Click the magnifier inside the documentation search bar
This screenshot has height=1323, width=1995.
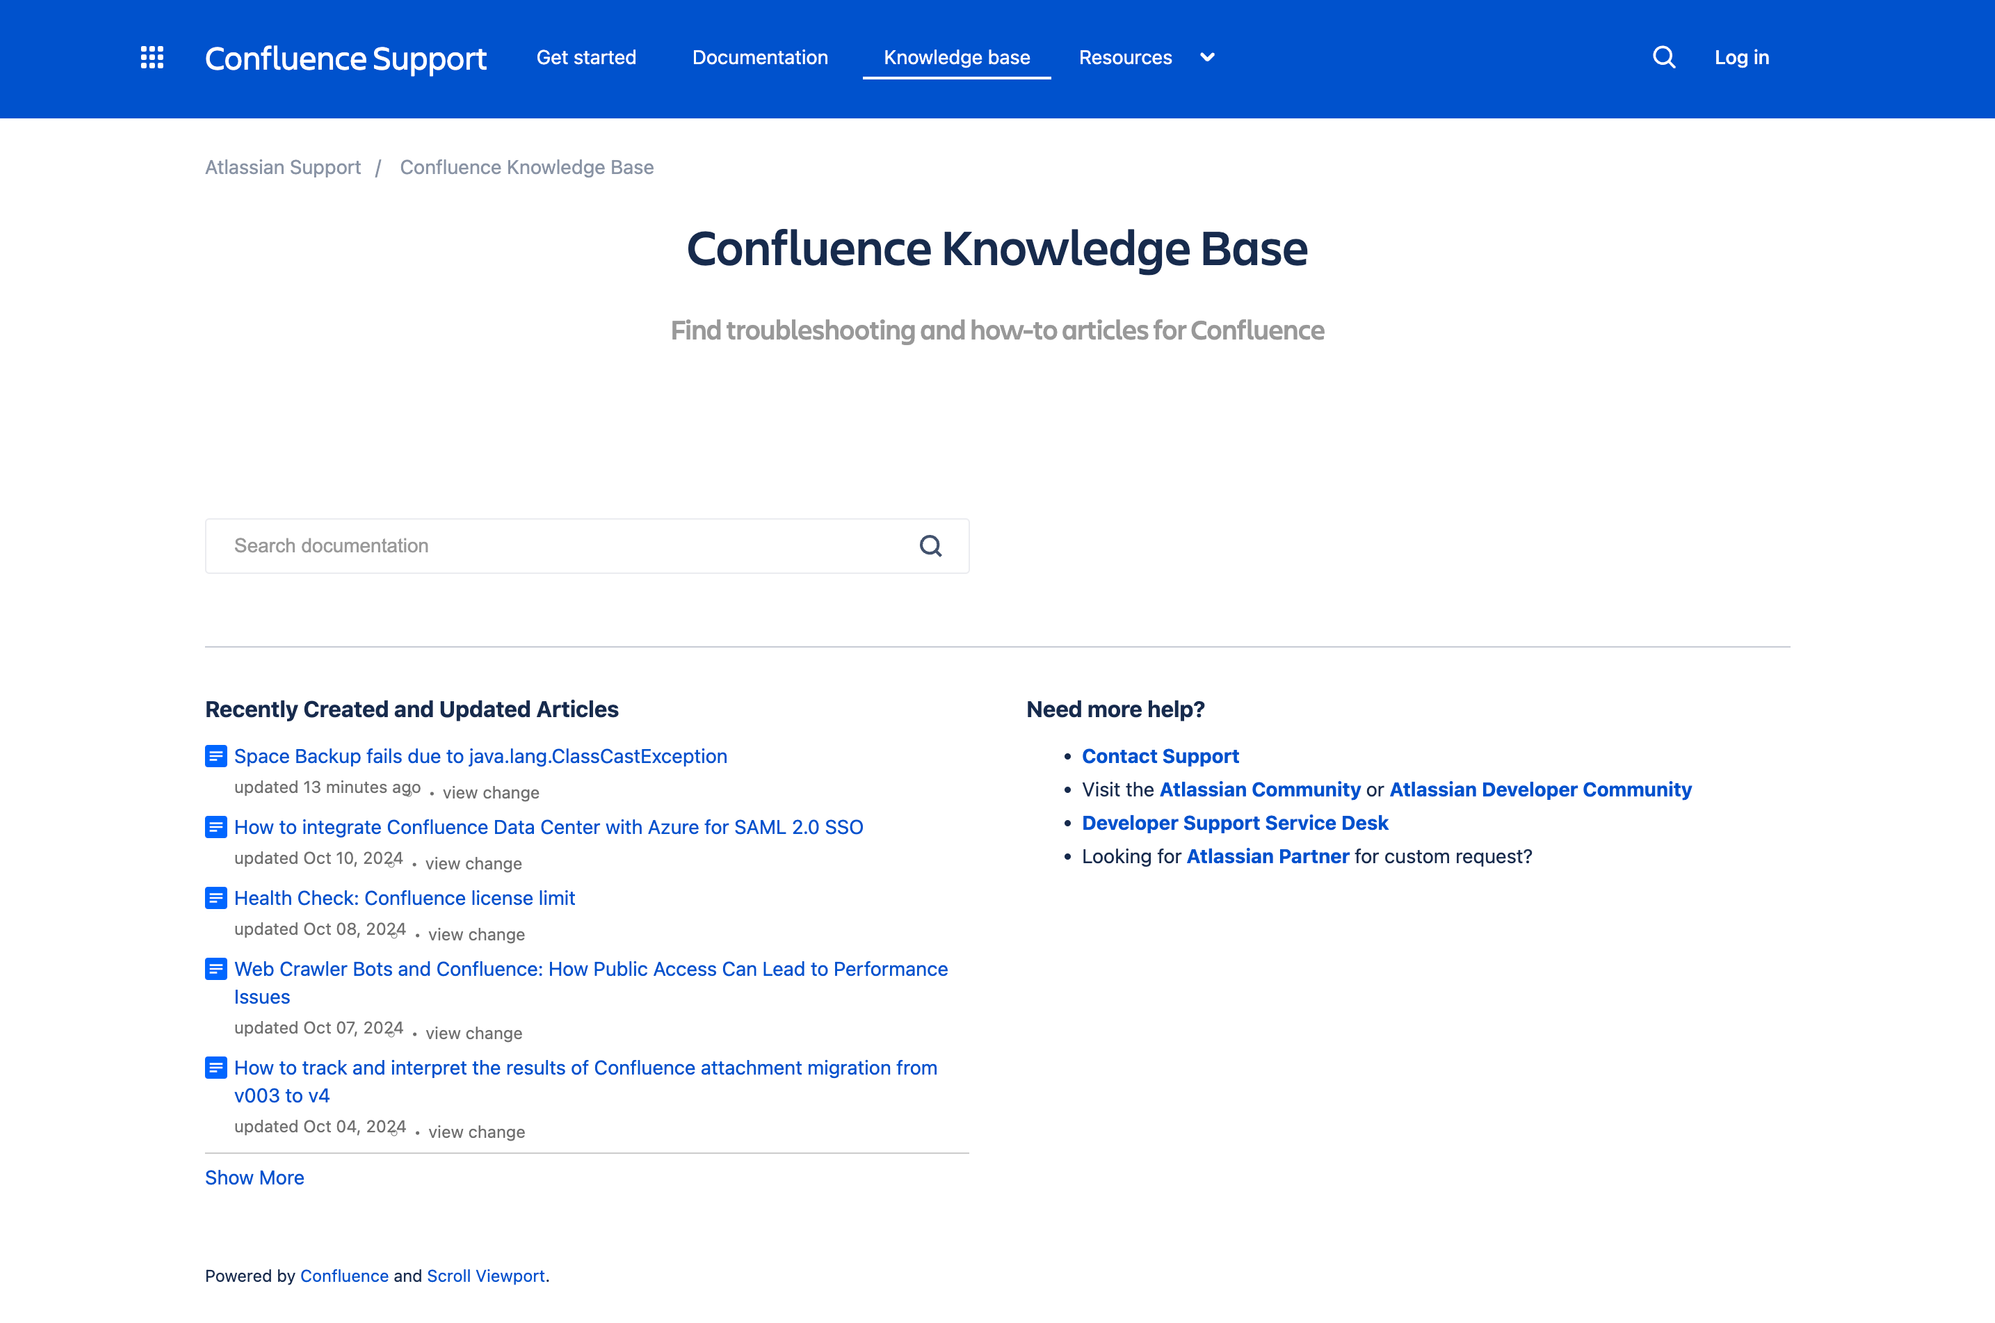coord(930,545)
